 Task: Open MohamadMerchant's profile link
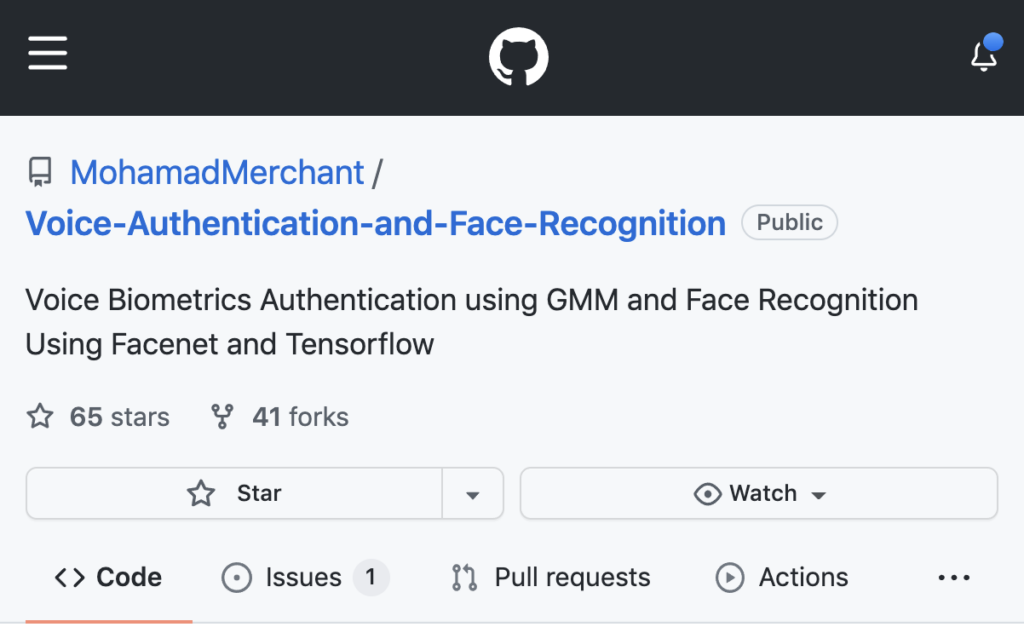(216, 172)
